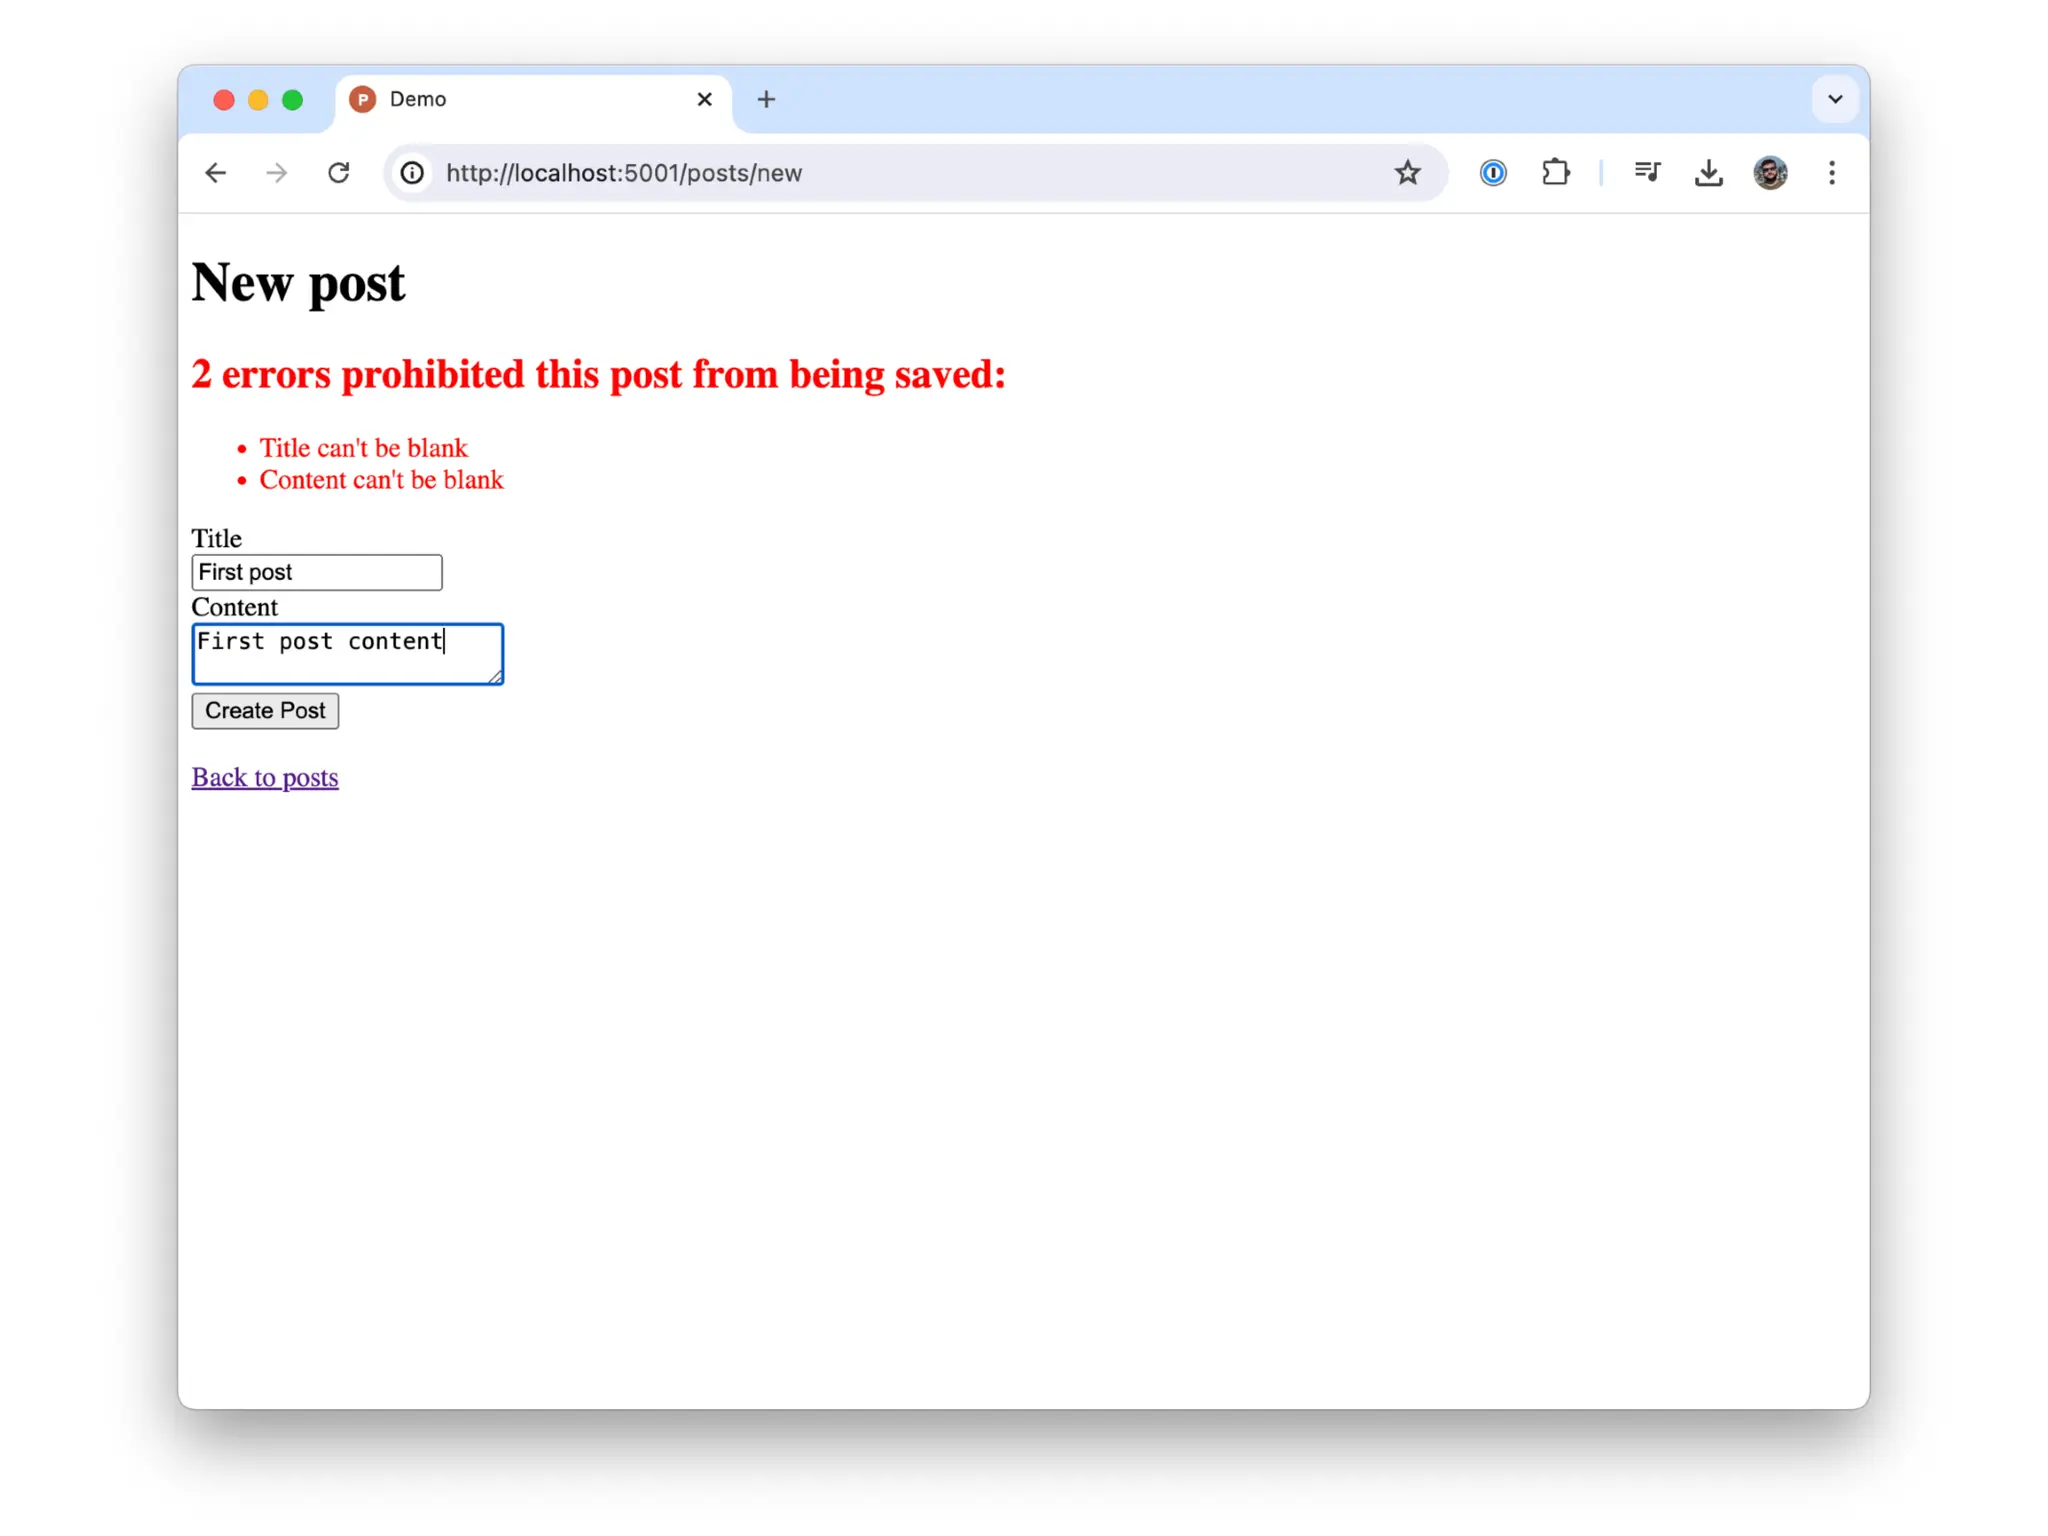This screenshot has width=2048, height=1536.
Task: Expand the tab search chevron
Action: coord(1835,99)
